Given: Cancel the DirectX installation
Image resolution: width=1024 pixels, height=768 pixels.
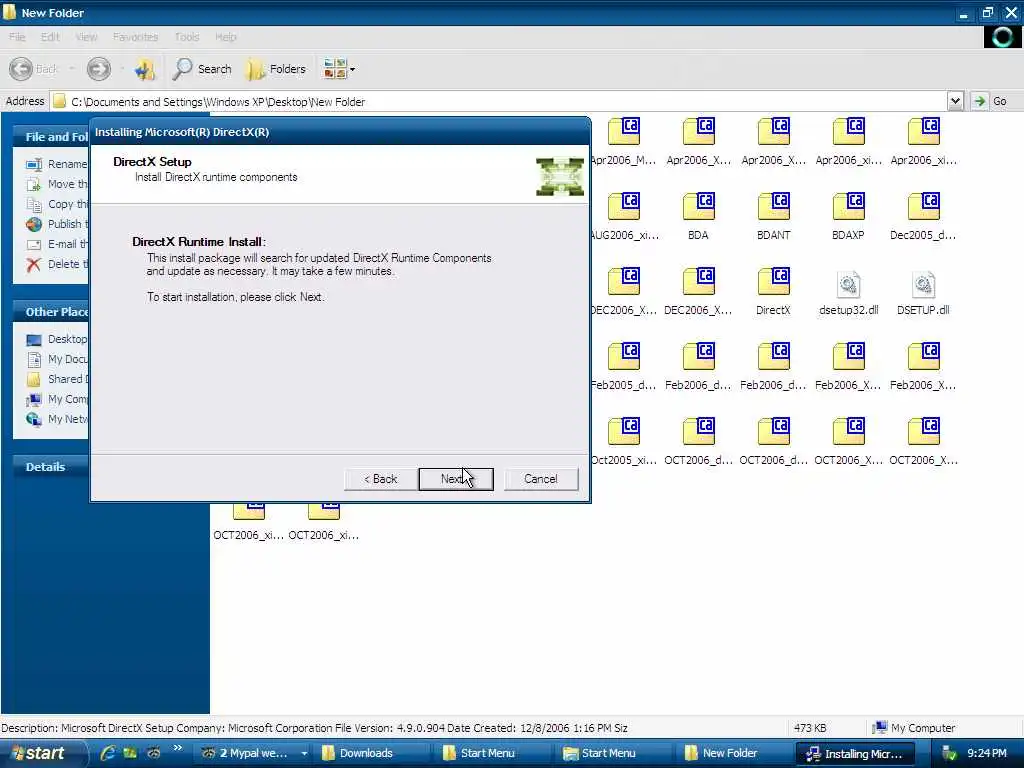Looking at the screenshot, I should [x=541, y=479].
